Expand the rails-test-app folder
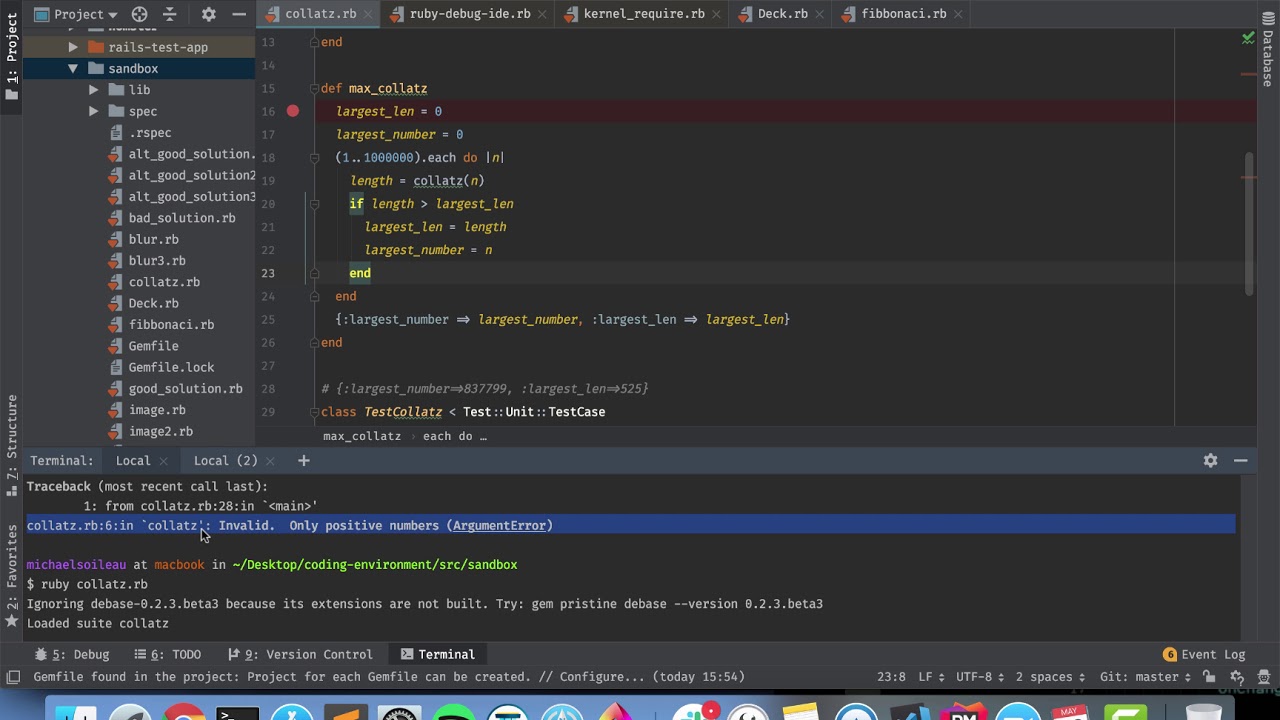Image resolution: width=1280 pixels, height=720 pixels. click(x=73, y=47)
